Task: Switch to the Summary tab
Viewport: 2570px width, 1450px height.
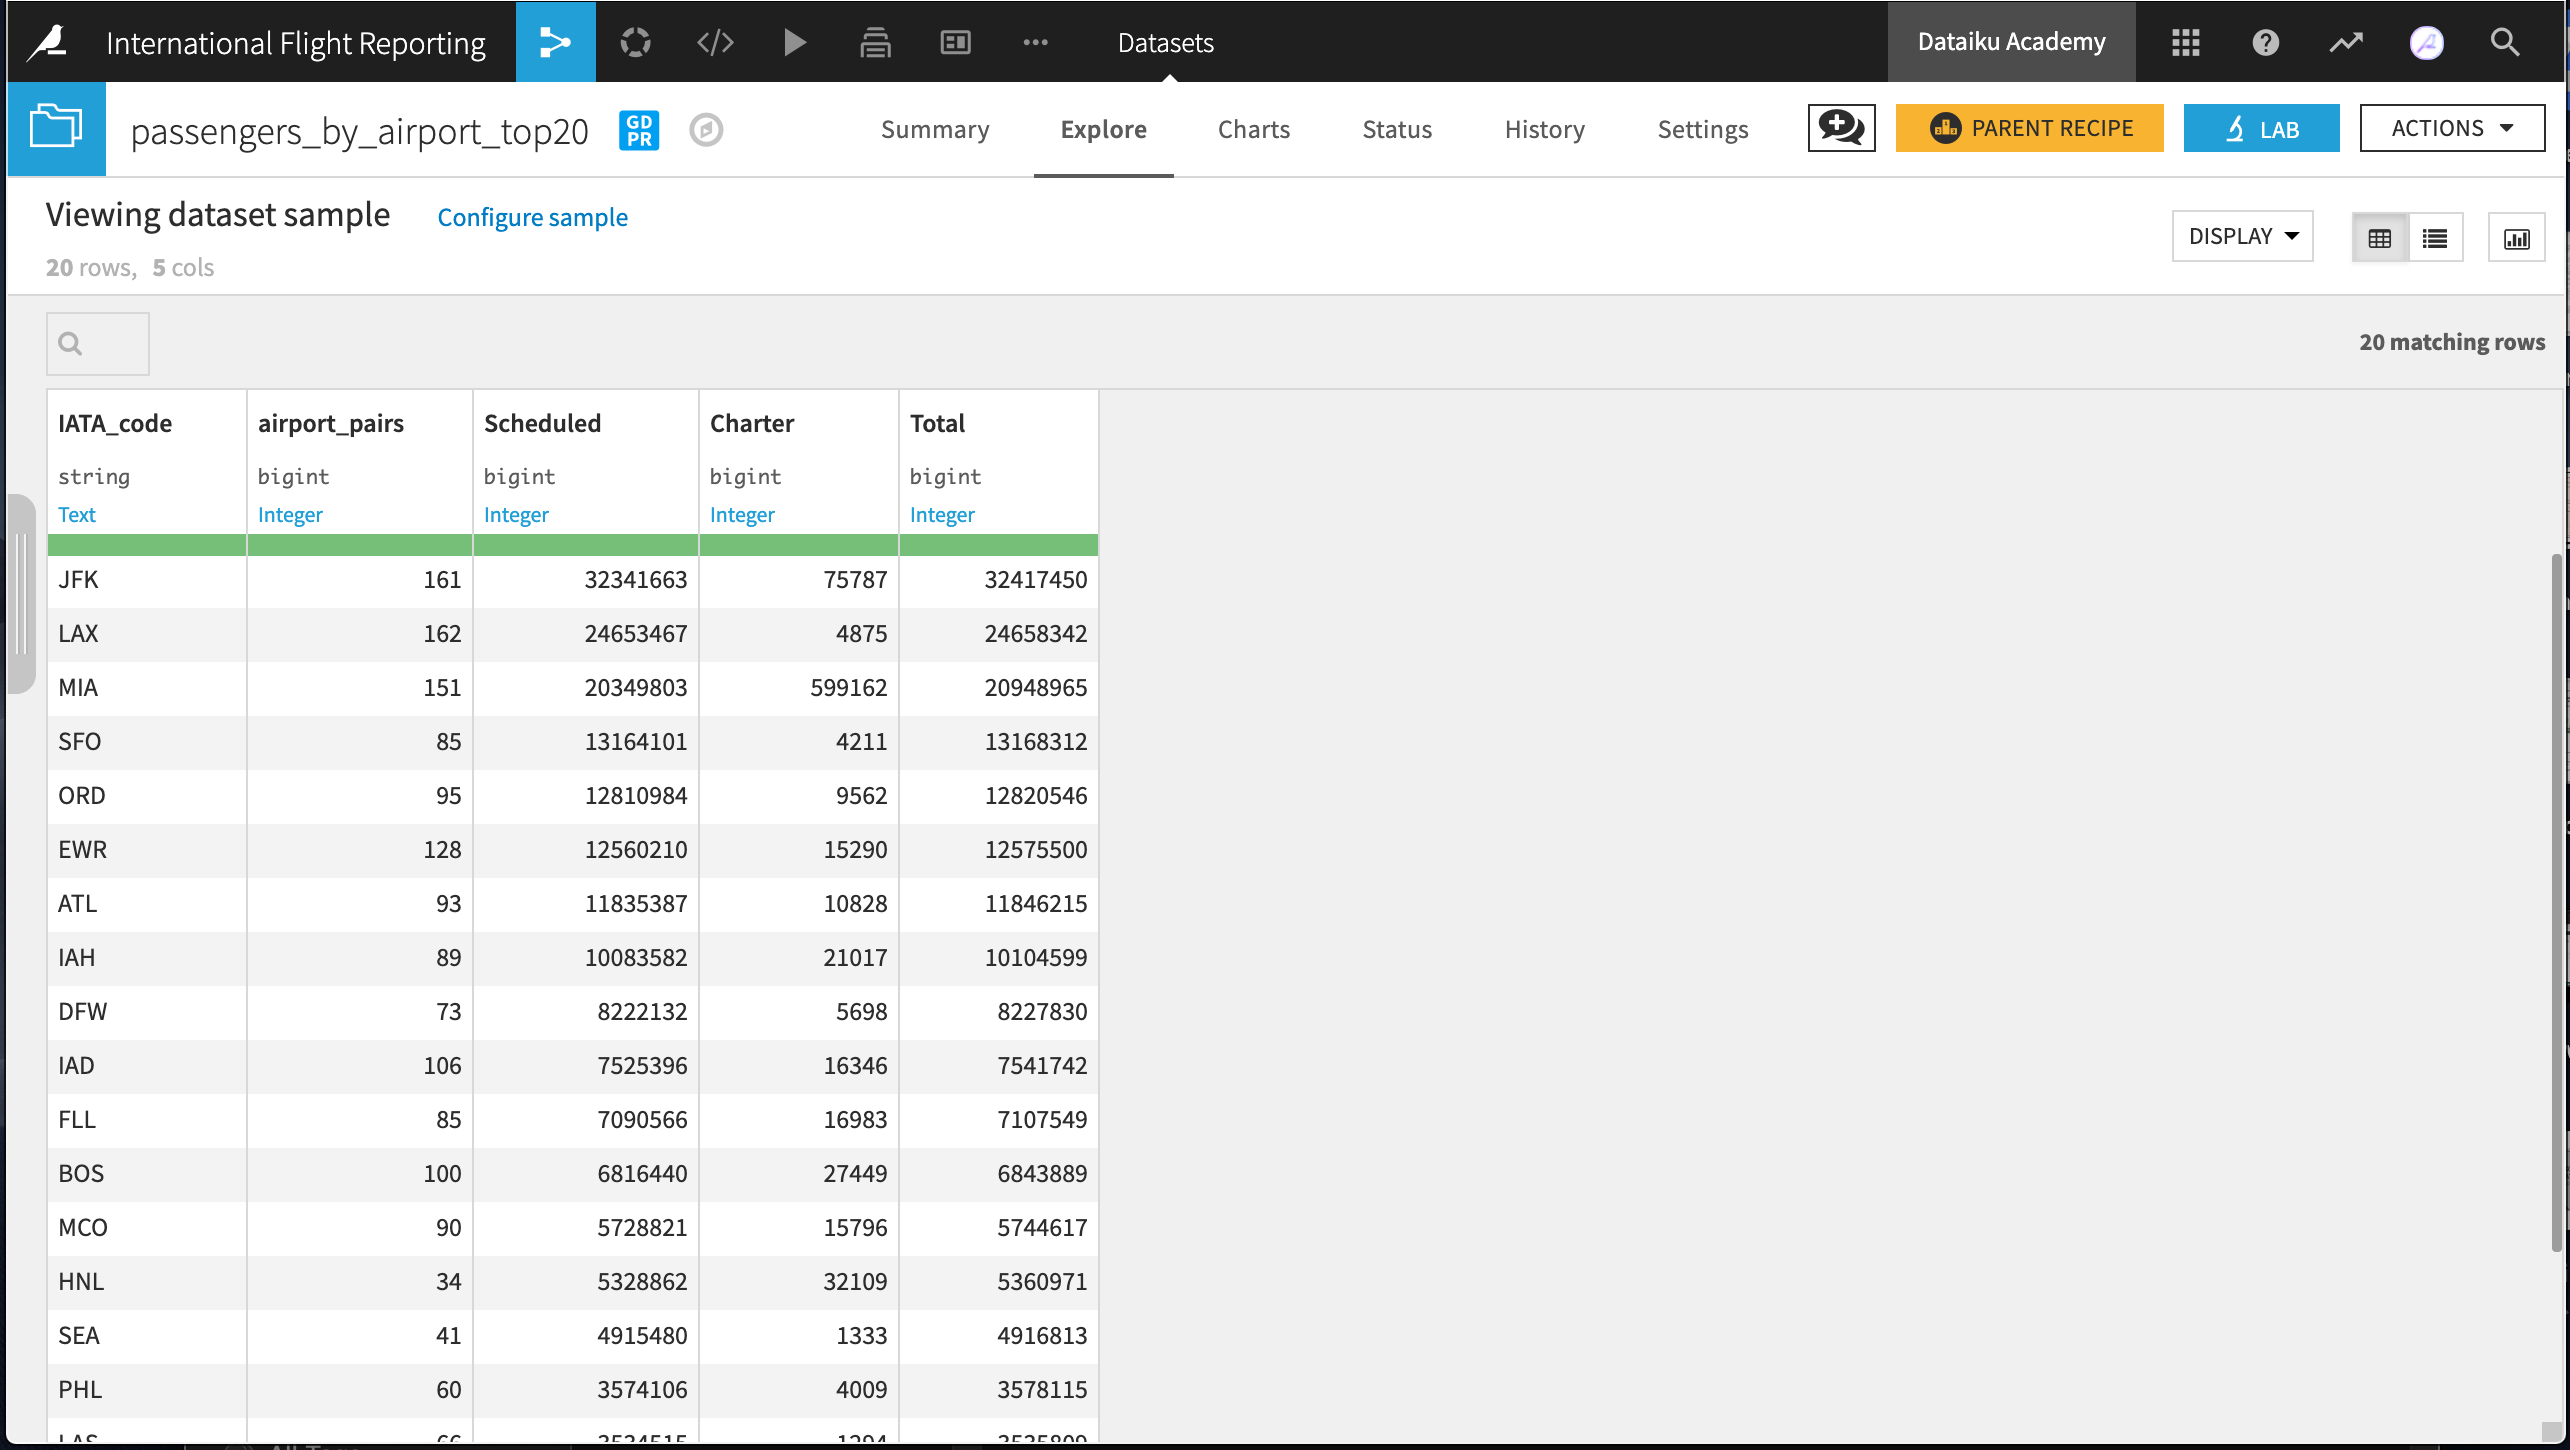Action: 936,127
